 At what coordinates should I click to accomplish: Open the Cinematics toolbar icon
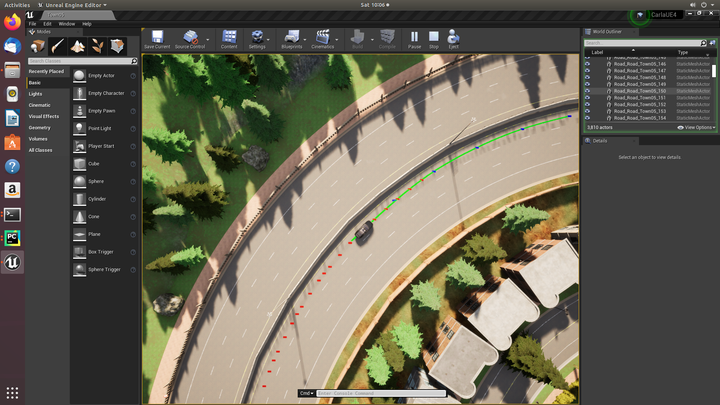point(322,37)
